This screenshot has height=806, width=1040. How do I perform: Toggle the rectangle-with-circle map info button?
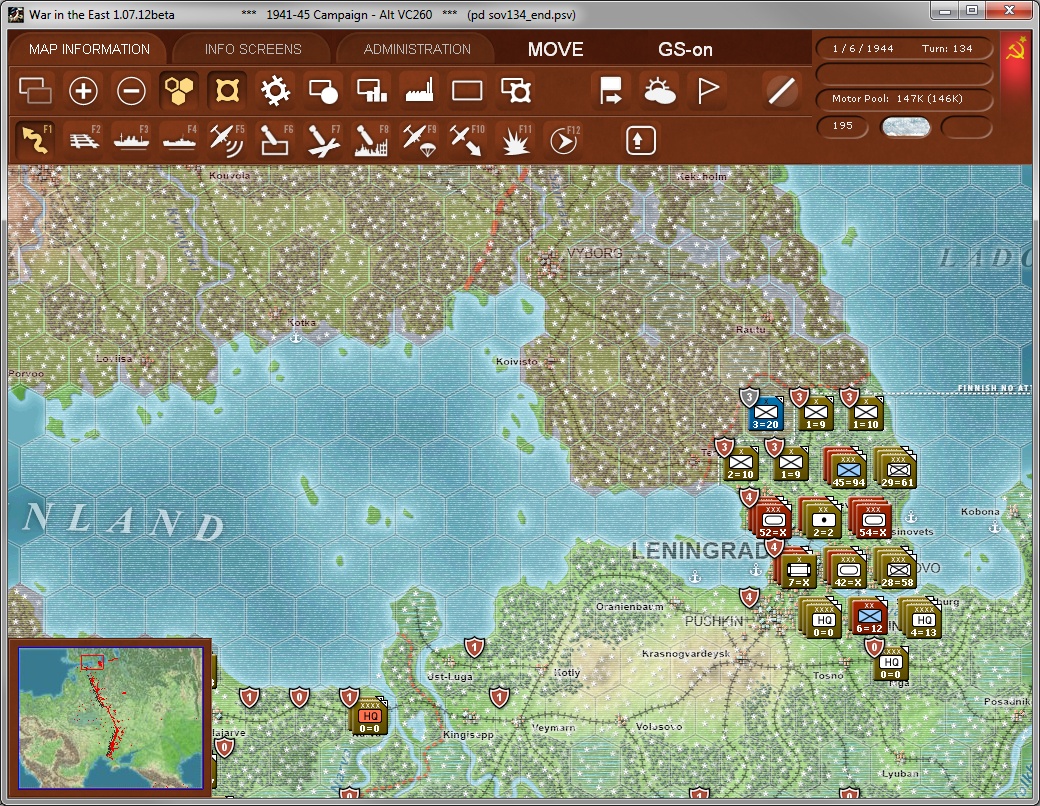tap(323, 91)
